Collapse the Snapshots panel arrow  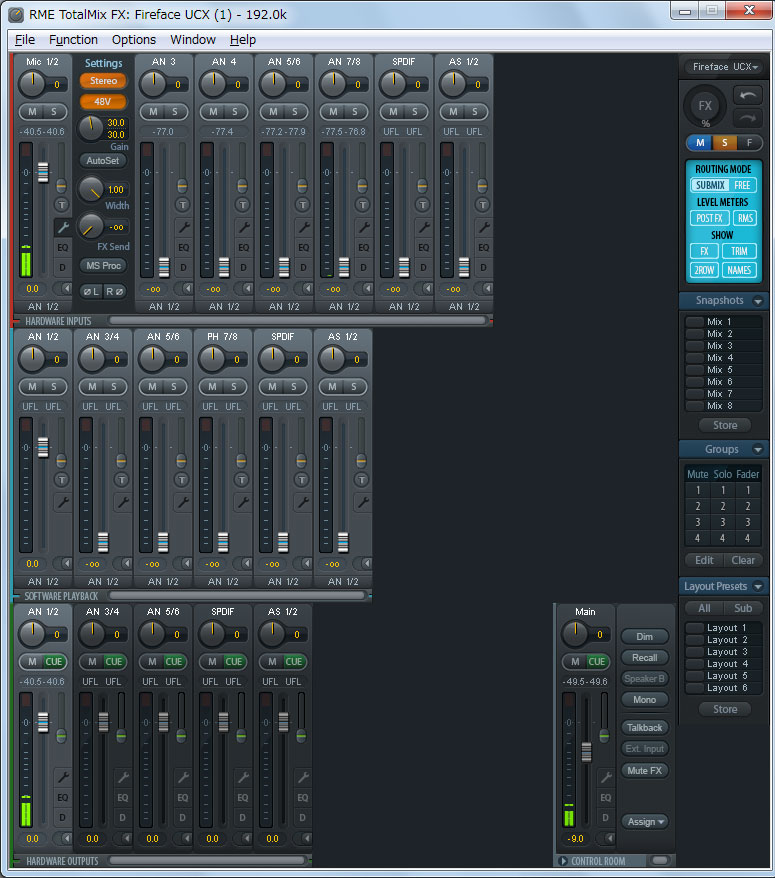(758, 301)
